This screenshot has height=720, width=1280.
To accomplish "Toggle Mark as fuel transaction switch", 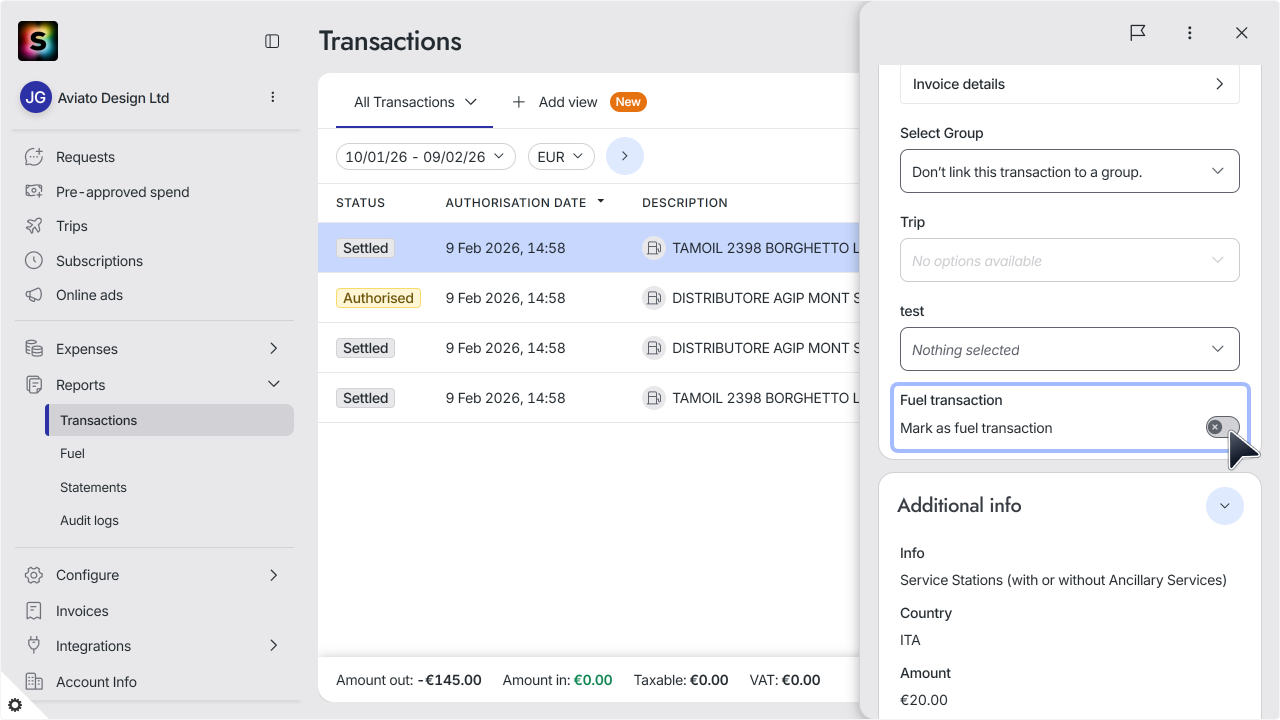I will [1222, 427].
